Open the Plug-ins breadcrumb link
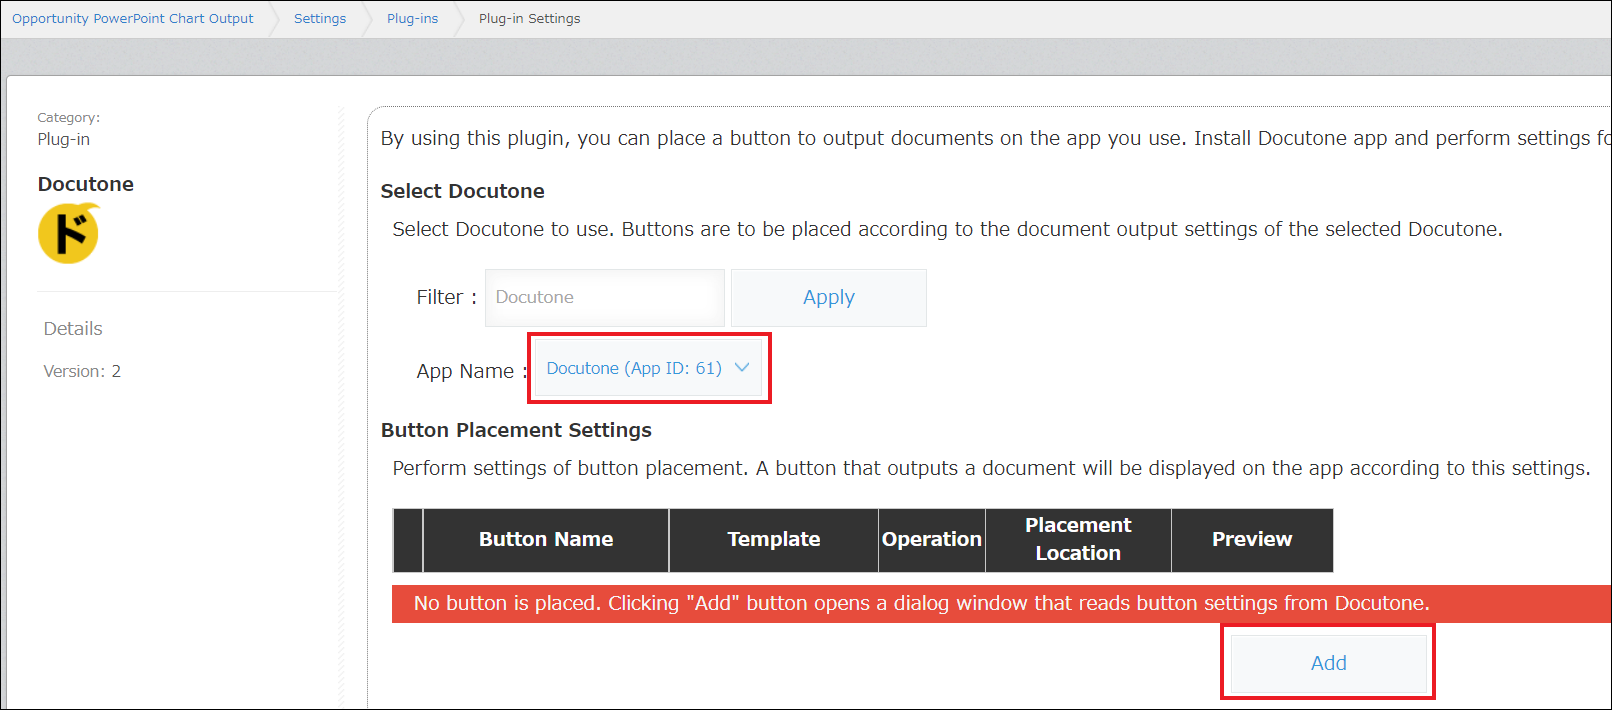The image size is (1612, 710). [412, 18]
